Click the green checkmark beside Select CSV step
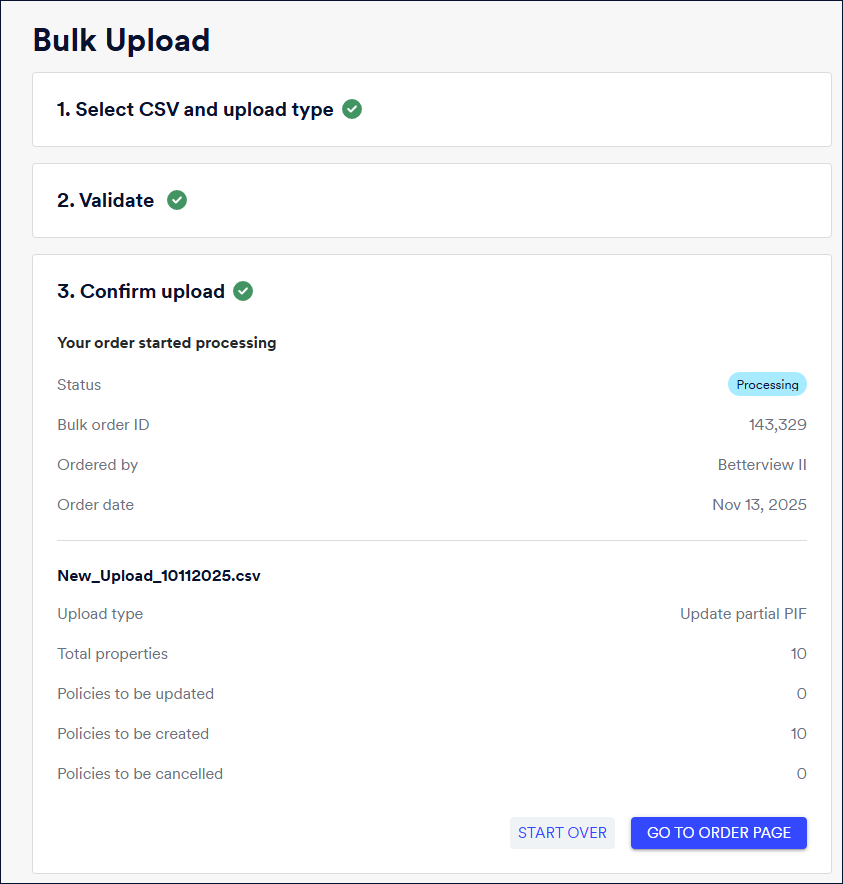 [352, 109]
